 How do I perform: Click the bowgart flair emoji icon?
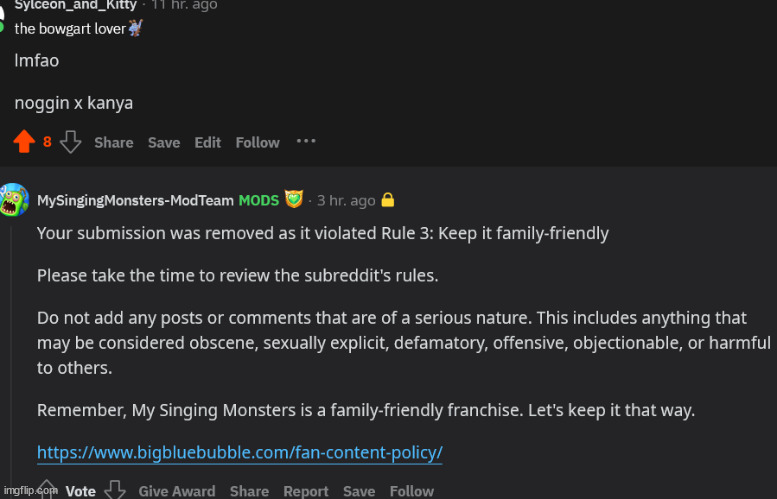(135, 28)
